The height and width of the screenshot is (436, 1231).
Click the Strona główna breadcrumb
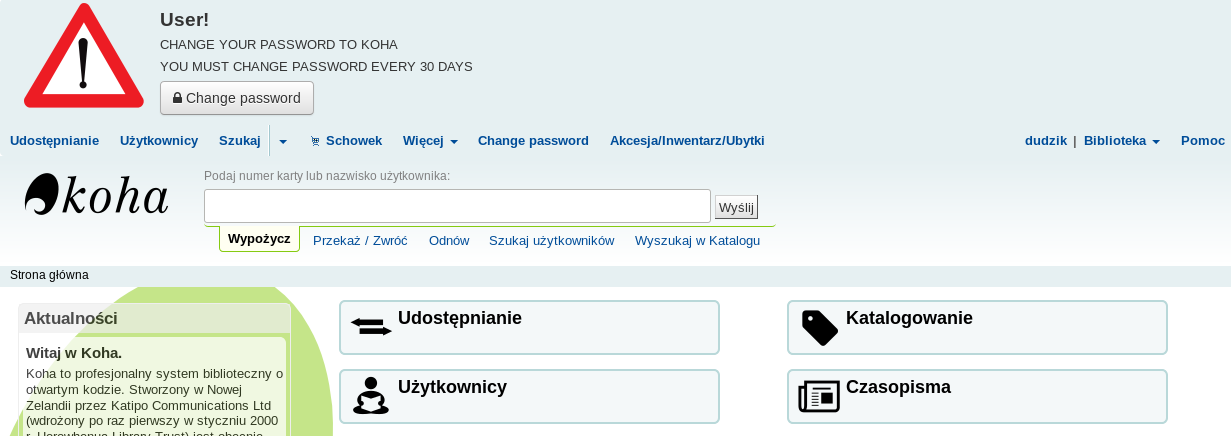(x=49, y=275)
